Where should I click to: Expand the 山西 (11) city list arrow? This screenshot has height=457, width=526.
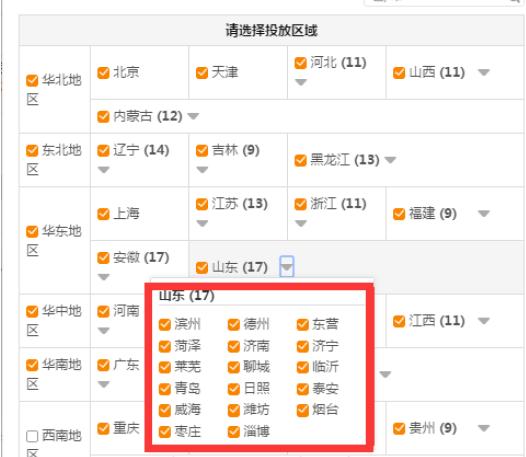click(484, 72)
